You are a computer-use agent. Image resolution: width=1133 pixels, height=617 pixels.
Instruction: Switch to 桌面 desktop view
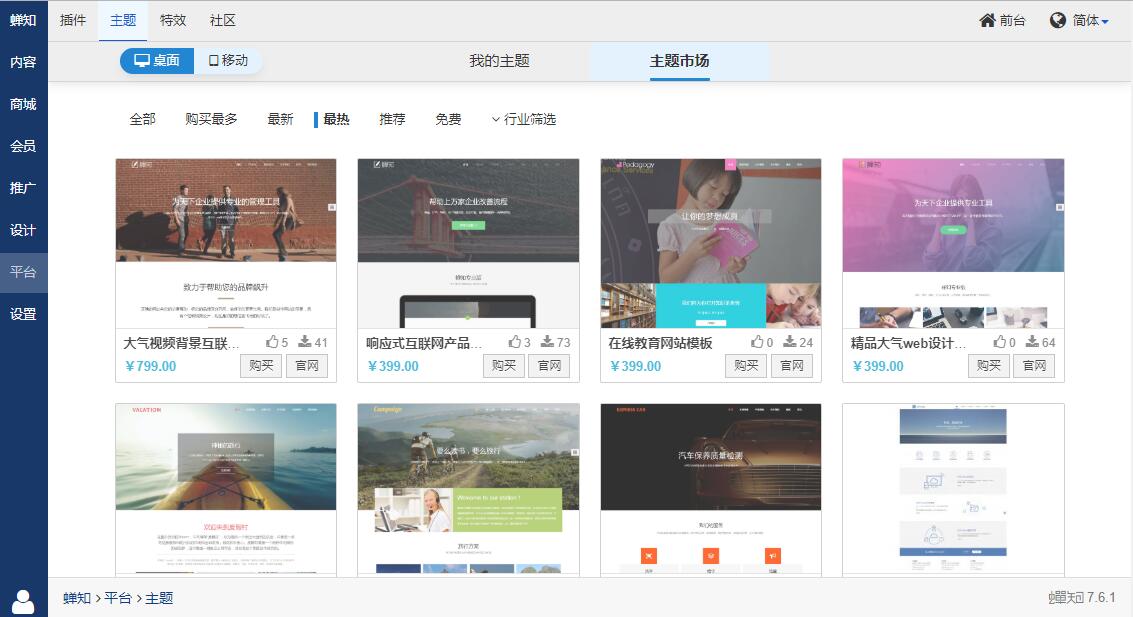point(157,60)
